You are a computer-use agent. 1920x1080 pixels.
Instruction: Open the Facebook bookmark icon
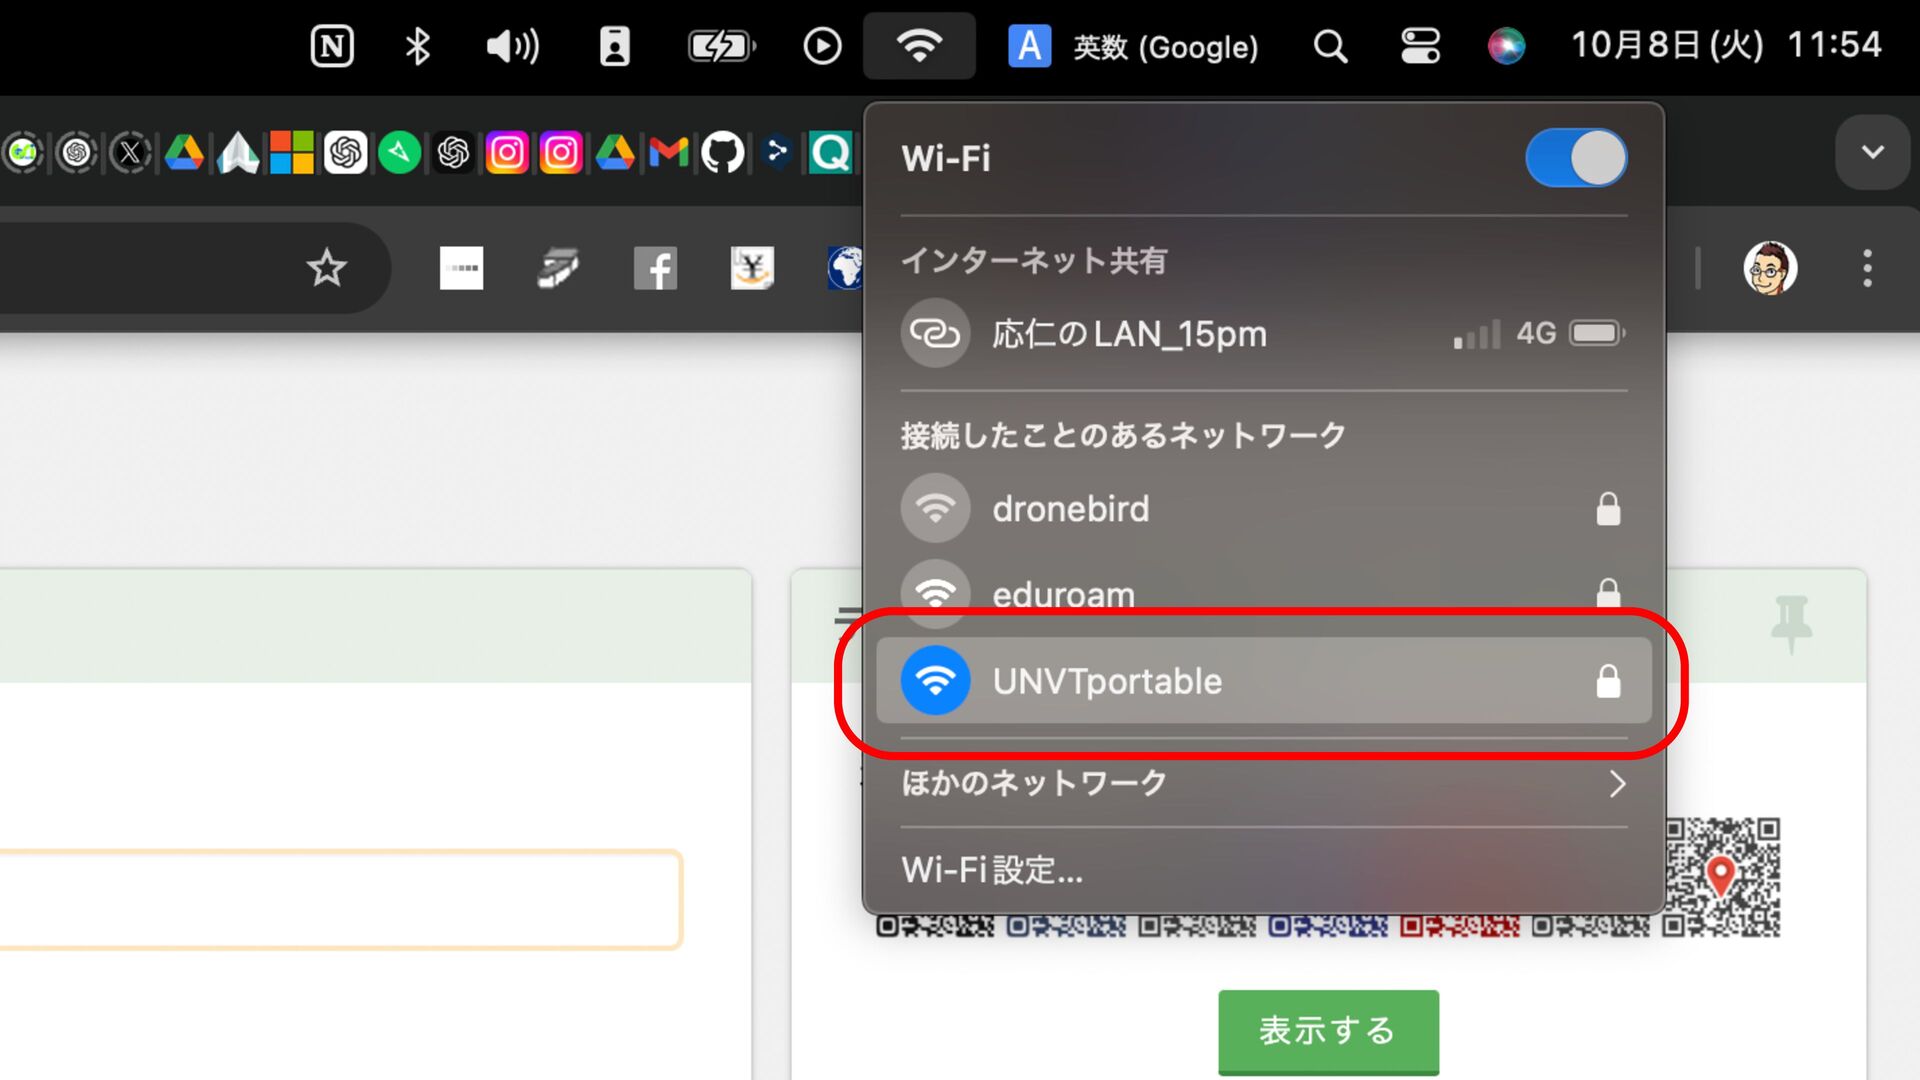[x=655, y=268]
